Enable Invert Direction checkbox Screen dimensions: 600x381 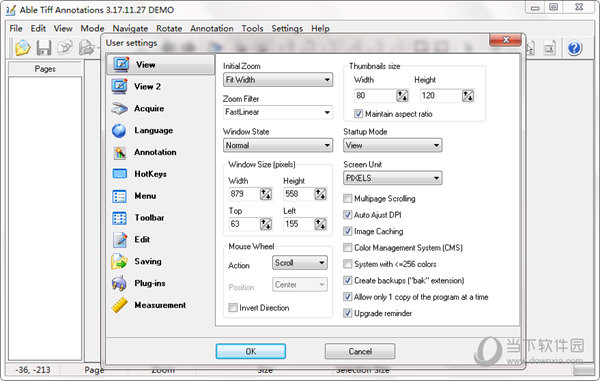pyautogui.click(x=233, y=308)
